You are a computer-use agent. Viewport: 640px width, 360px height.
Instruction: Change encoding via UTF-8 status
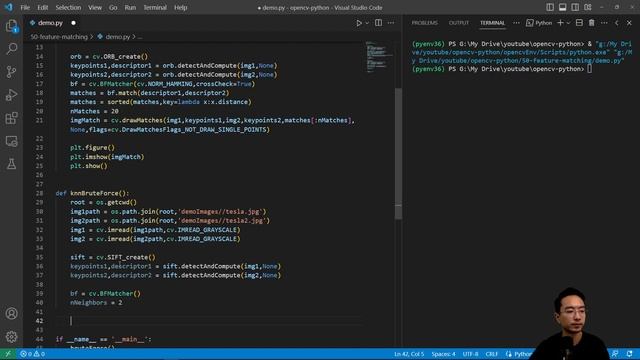470,354
